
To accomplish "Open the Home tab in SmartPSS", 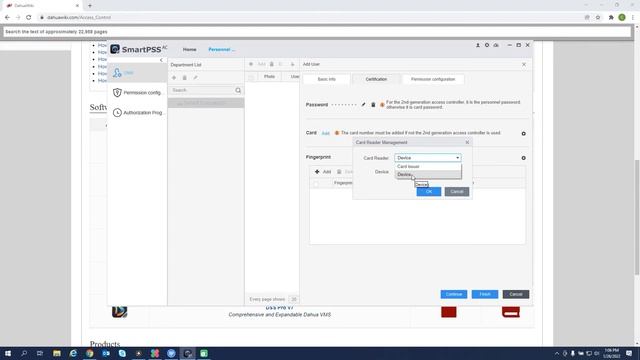I will pyautogui.click(x=189, y=49).
